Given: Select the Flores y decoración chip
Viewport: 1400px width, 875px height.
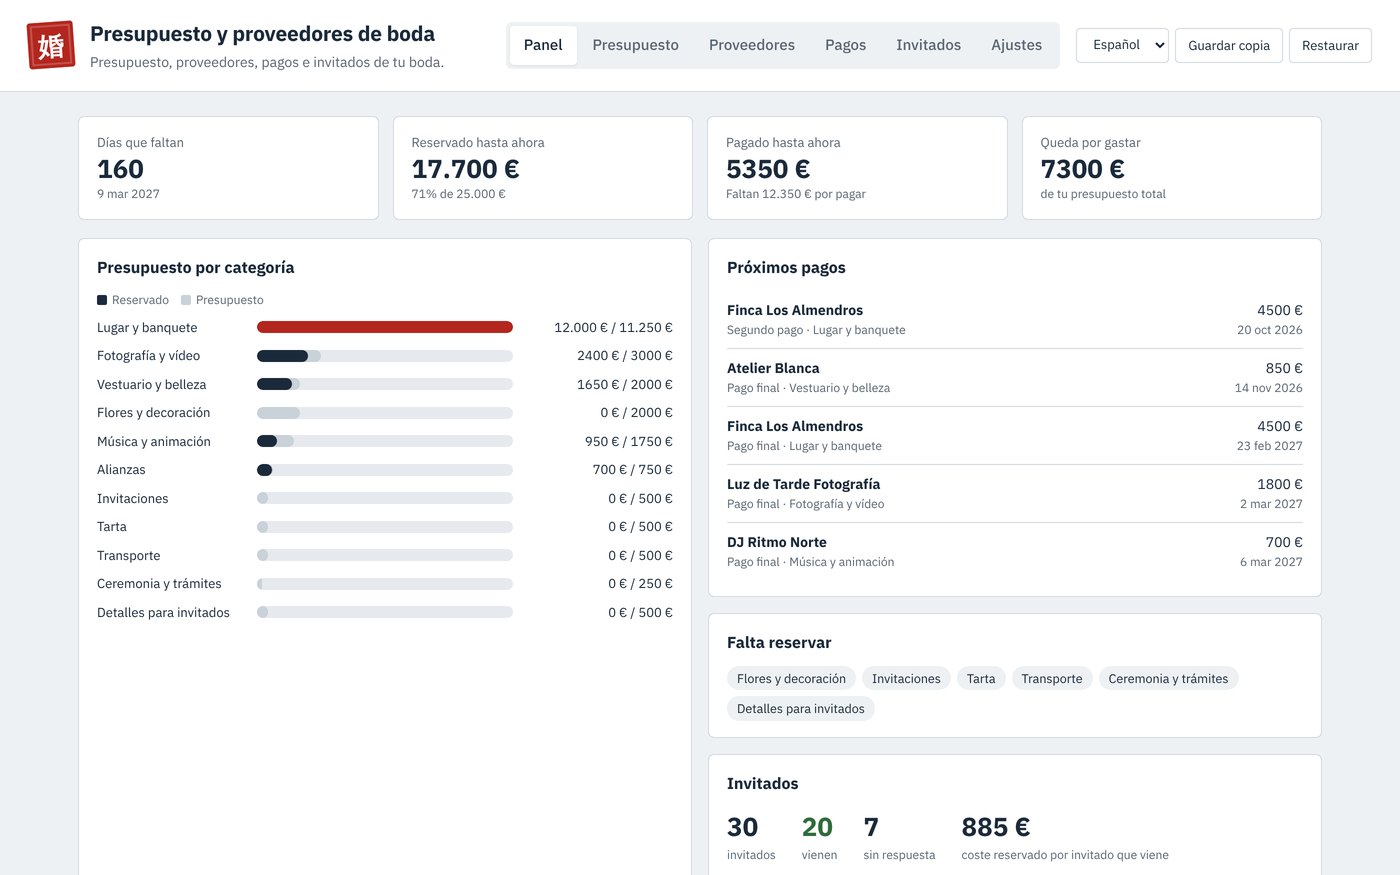Looking at the screenshot, I should tap(791, 678).
